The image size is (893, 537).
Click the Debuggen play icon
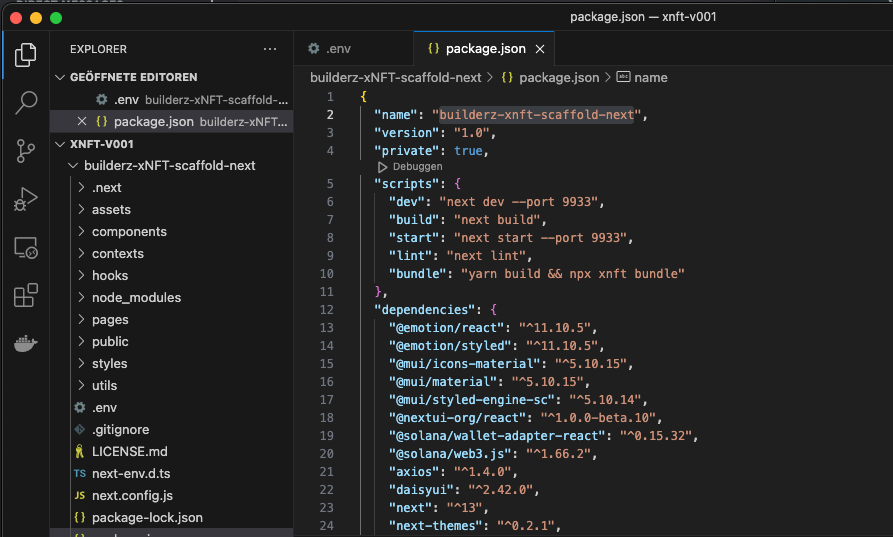click(382, 167)
